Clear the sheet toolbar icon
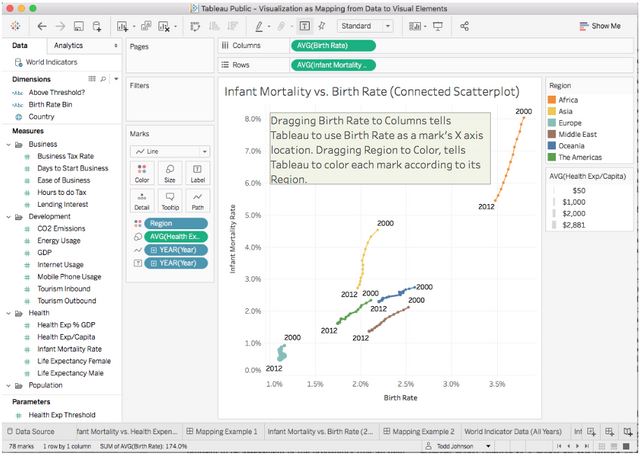Image resolution: width=640 pixels, height=455 pixels. (164, 27)
